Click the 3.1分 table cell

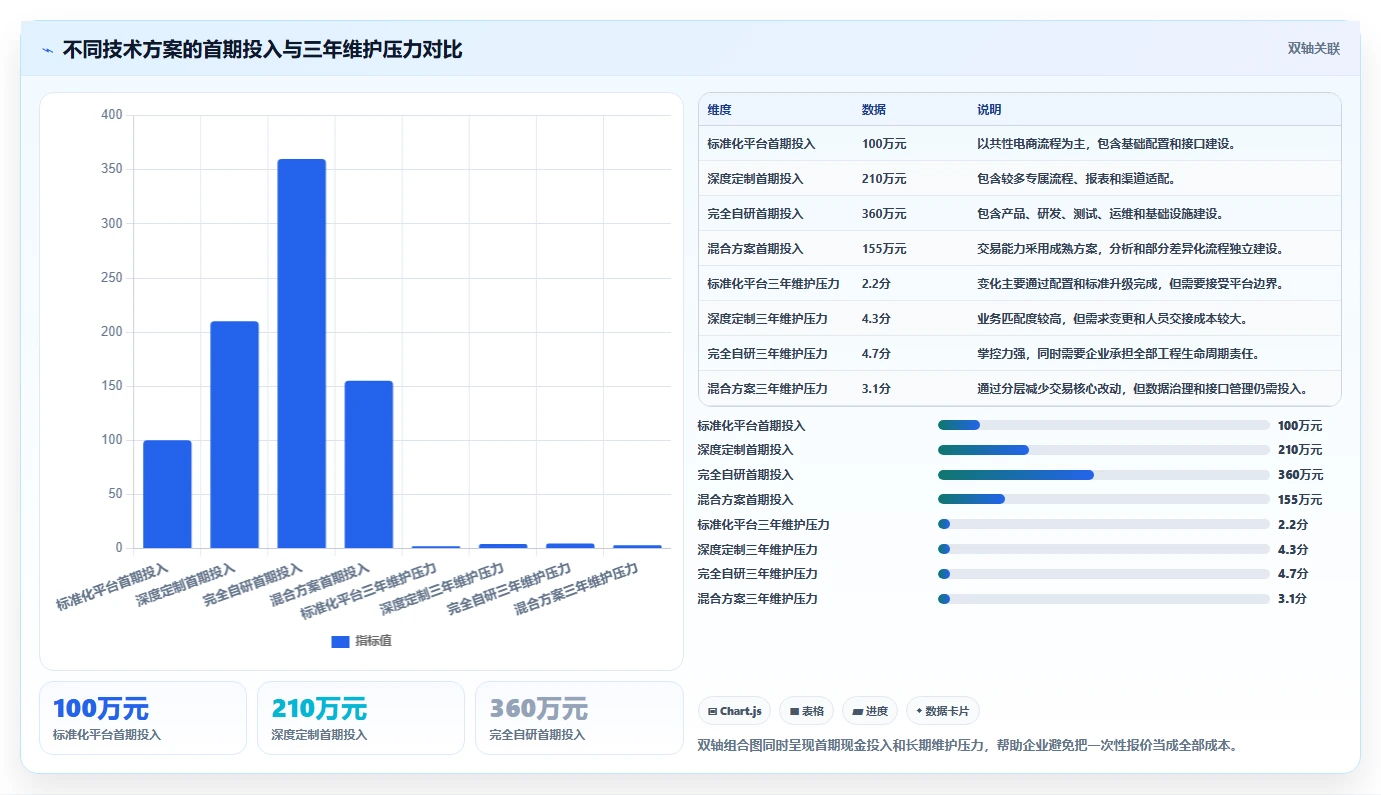tap(876, 389)
